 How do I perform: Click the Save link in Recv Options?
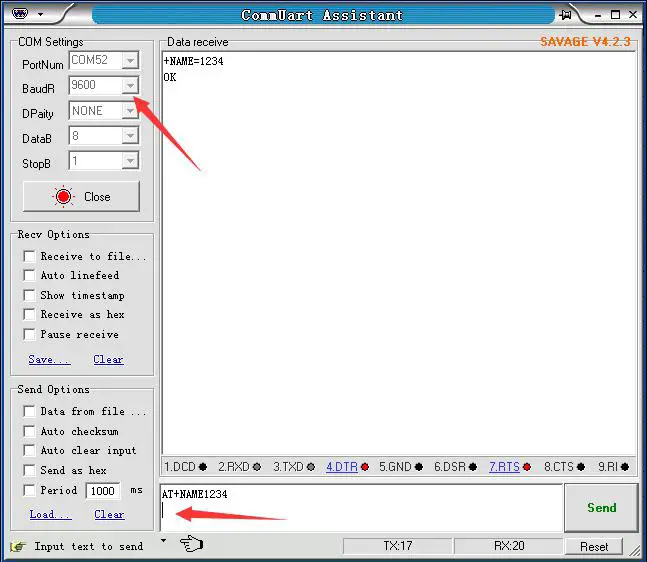[x=50, y=359]
